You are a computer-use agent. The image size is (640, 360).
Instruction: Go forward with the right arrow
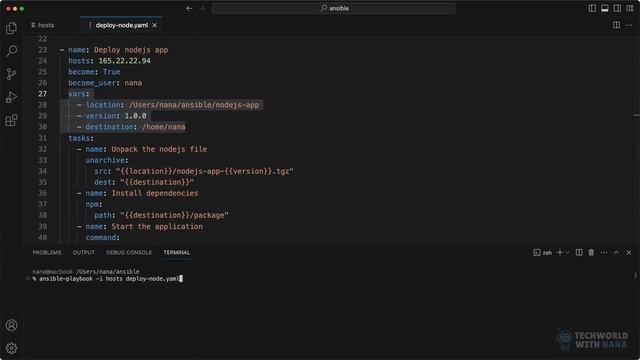[x=202, y=8]
